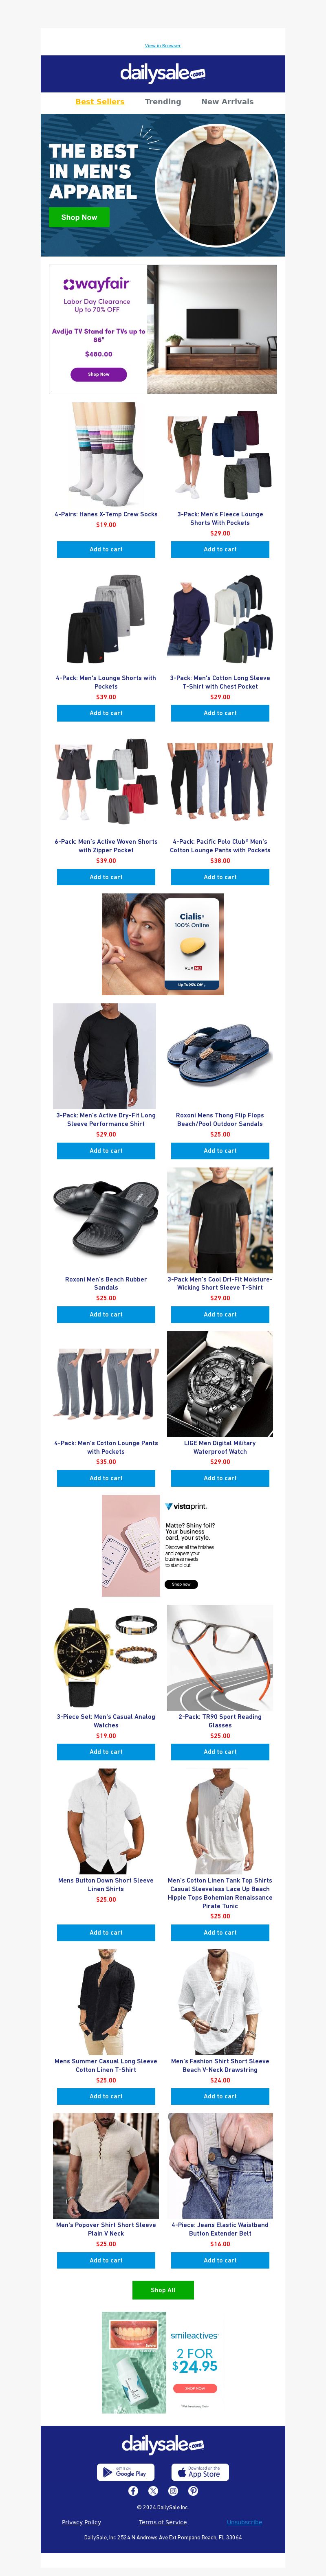Open the Instagram icon in footer
326x2576 pixels.
coord(173,2491)
